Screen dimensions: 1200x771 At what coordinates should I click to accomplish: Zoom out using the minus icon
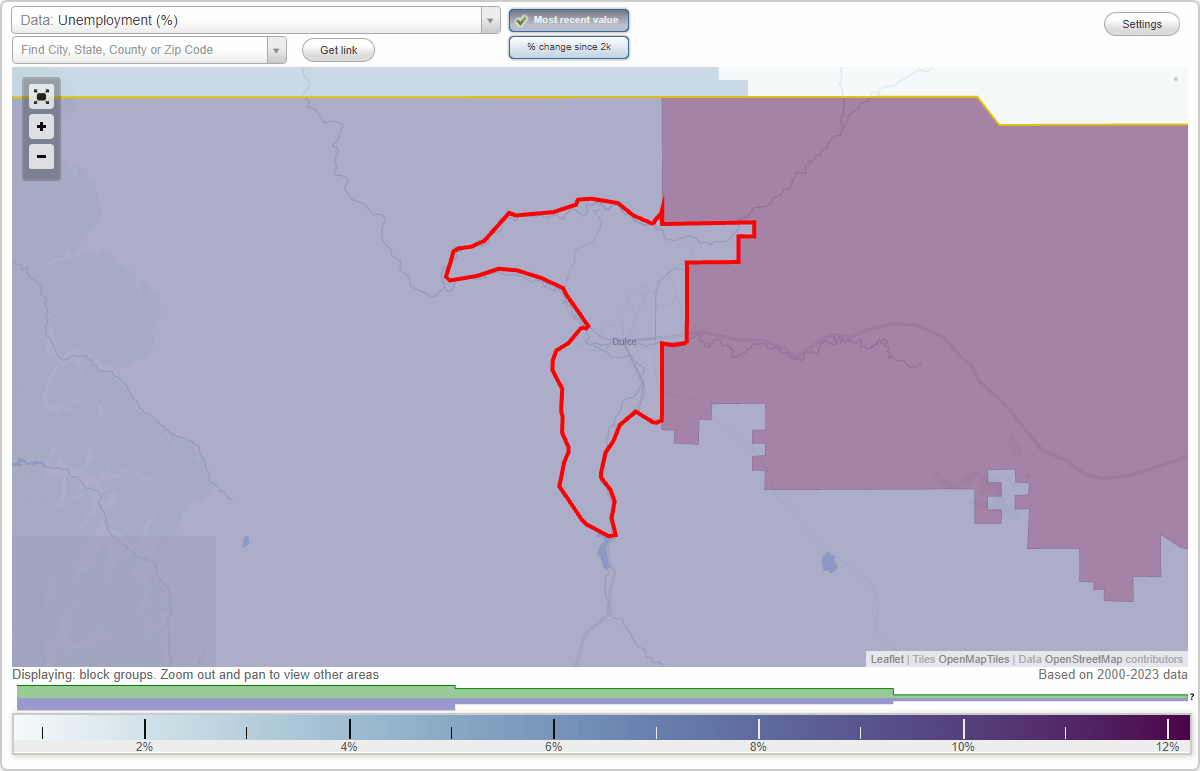(x=41, y=156)
